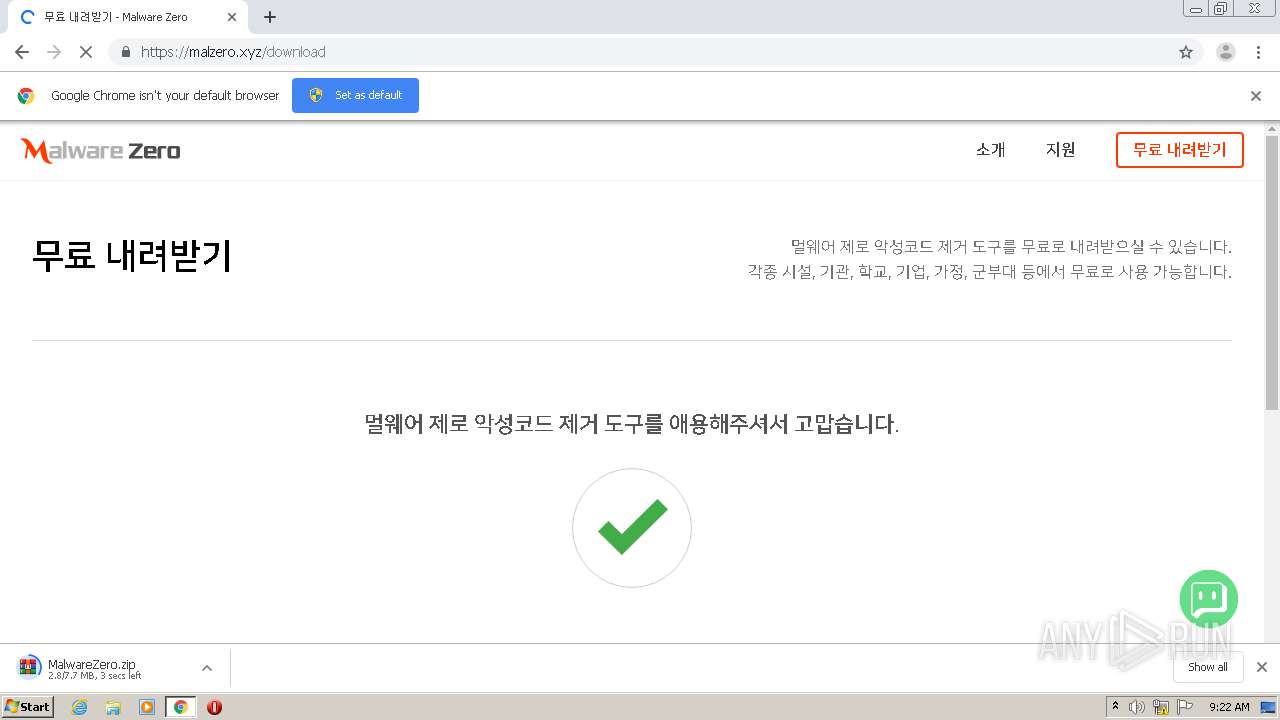The width and height of the screenshot is (1280, 720).
Task: Open the Chrome profile avatar
Action: 1226,52
